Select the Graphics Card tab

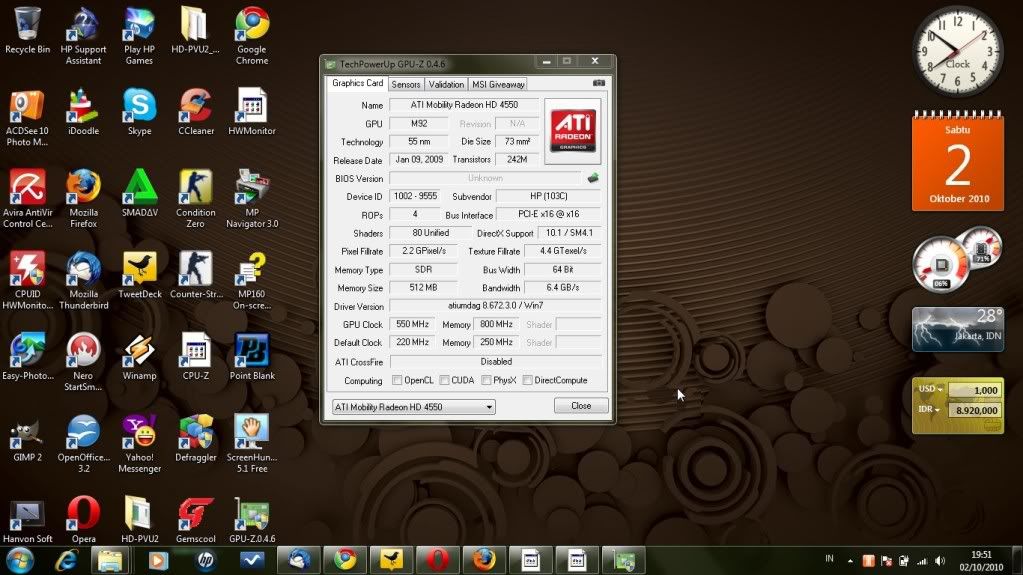(x=357, y=83)
